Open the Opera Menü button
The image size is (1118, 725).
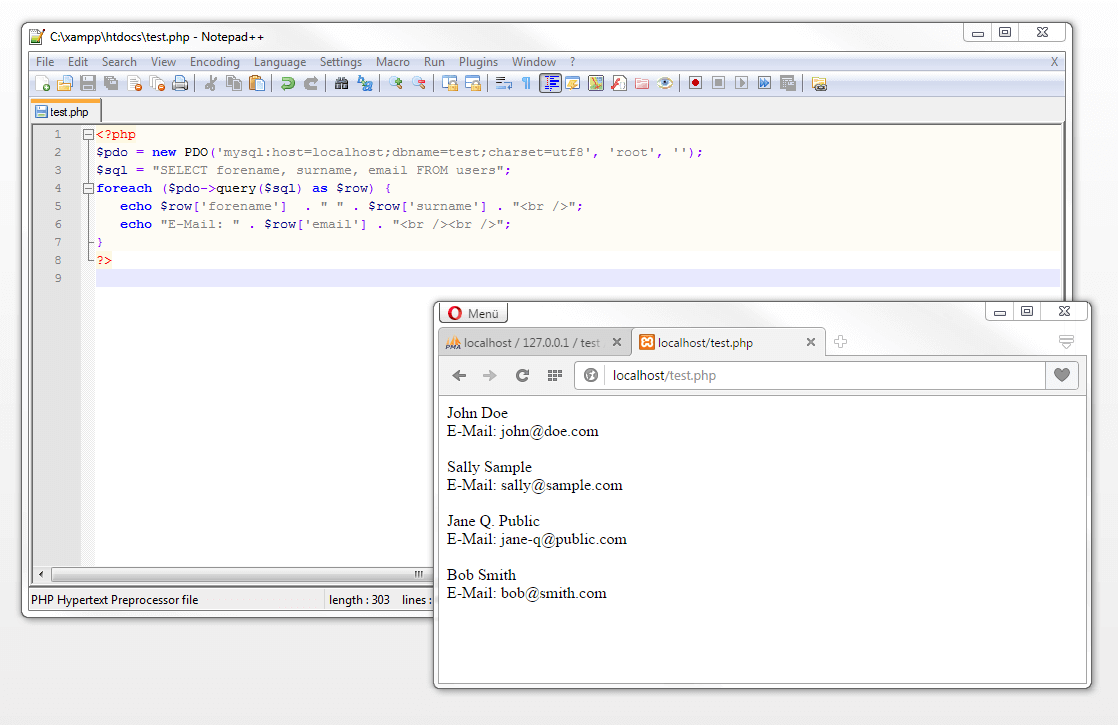(x=473, y=313)
